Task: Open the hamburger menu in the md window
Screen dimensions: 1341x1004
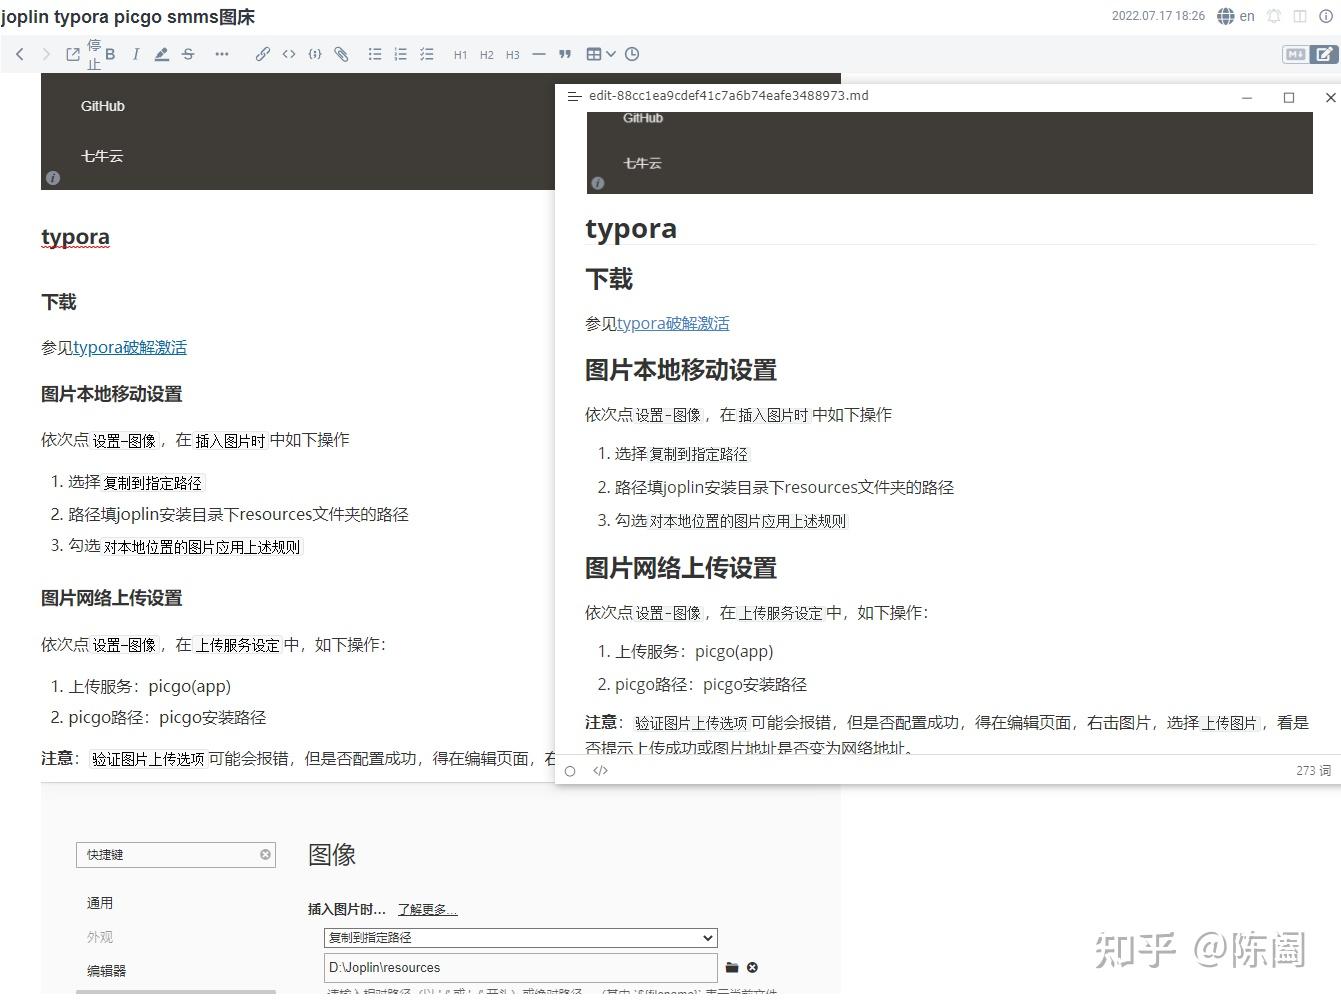Action: (x=574, y=97)
